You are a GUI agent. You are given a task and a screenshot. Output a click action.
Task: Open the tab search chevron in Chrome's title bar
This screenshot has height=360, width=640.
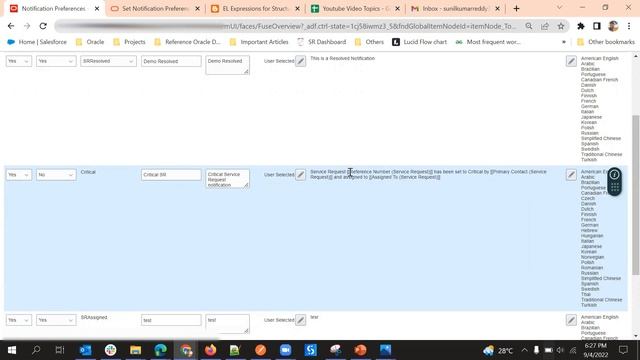[x=559, y=8]
